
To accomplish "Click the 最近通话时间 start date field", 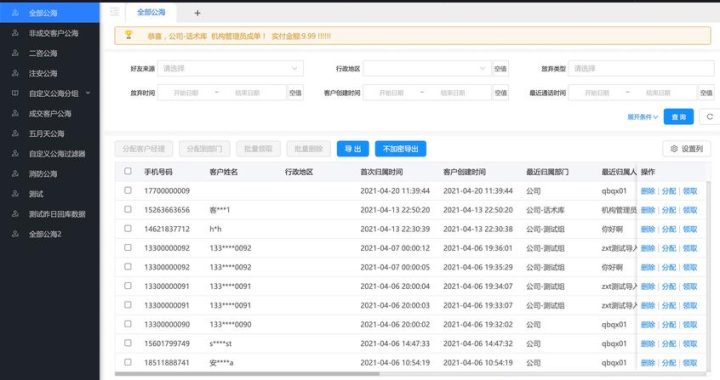I will pyautogui.click(x=597, y=93).
